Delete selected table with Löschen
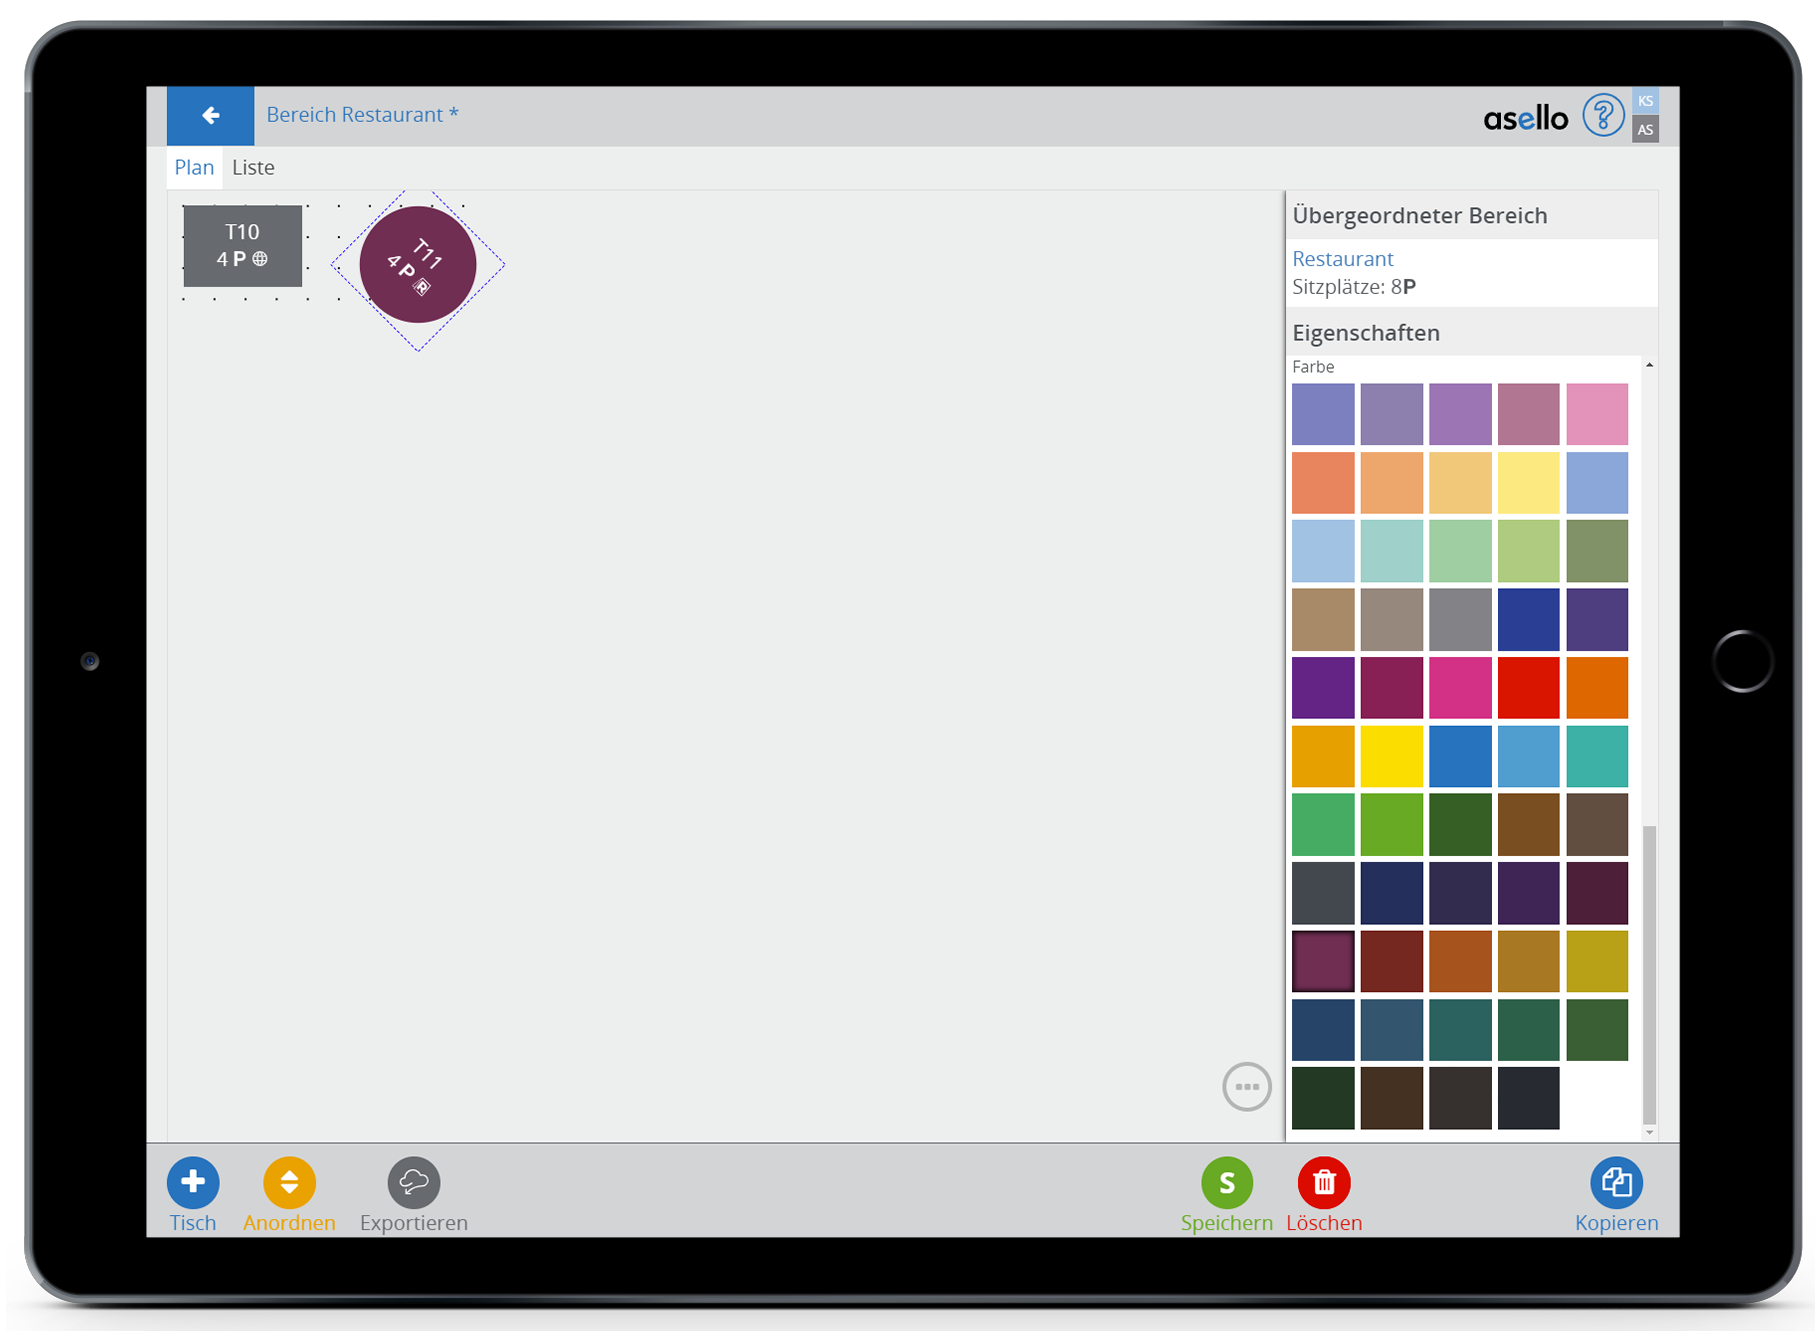This screenshot has width=1815, height=1331. (x=1323, y=1182)
